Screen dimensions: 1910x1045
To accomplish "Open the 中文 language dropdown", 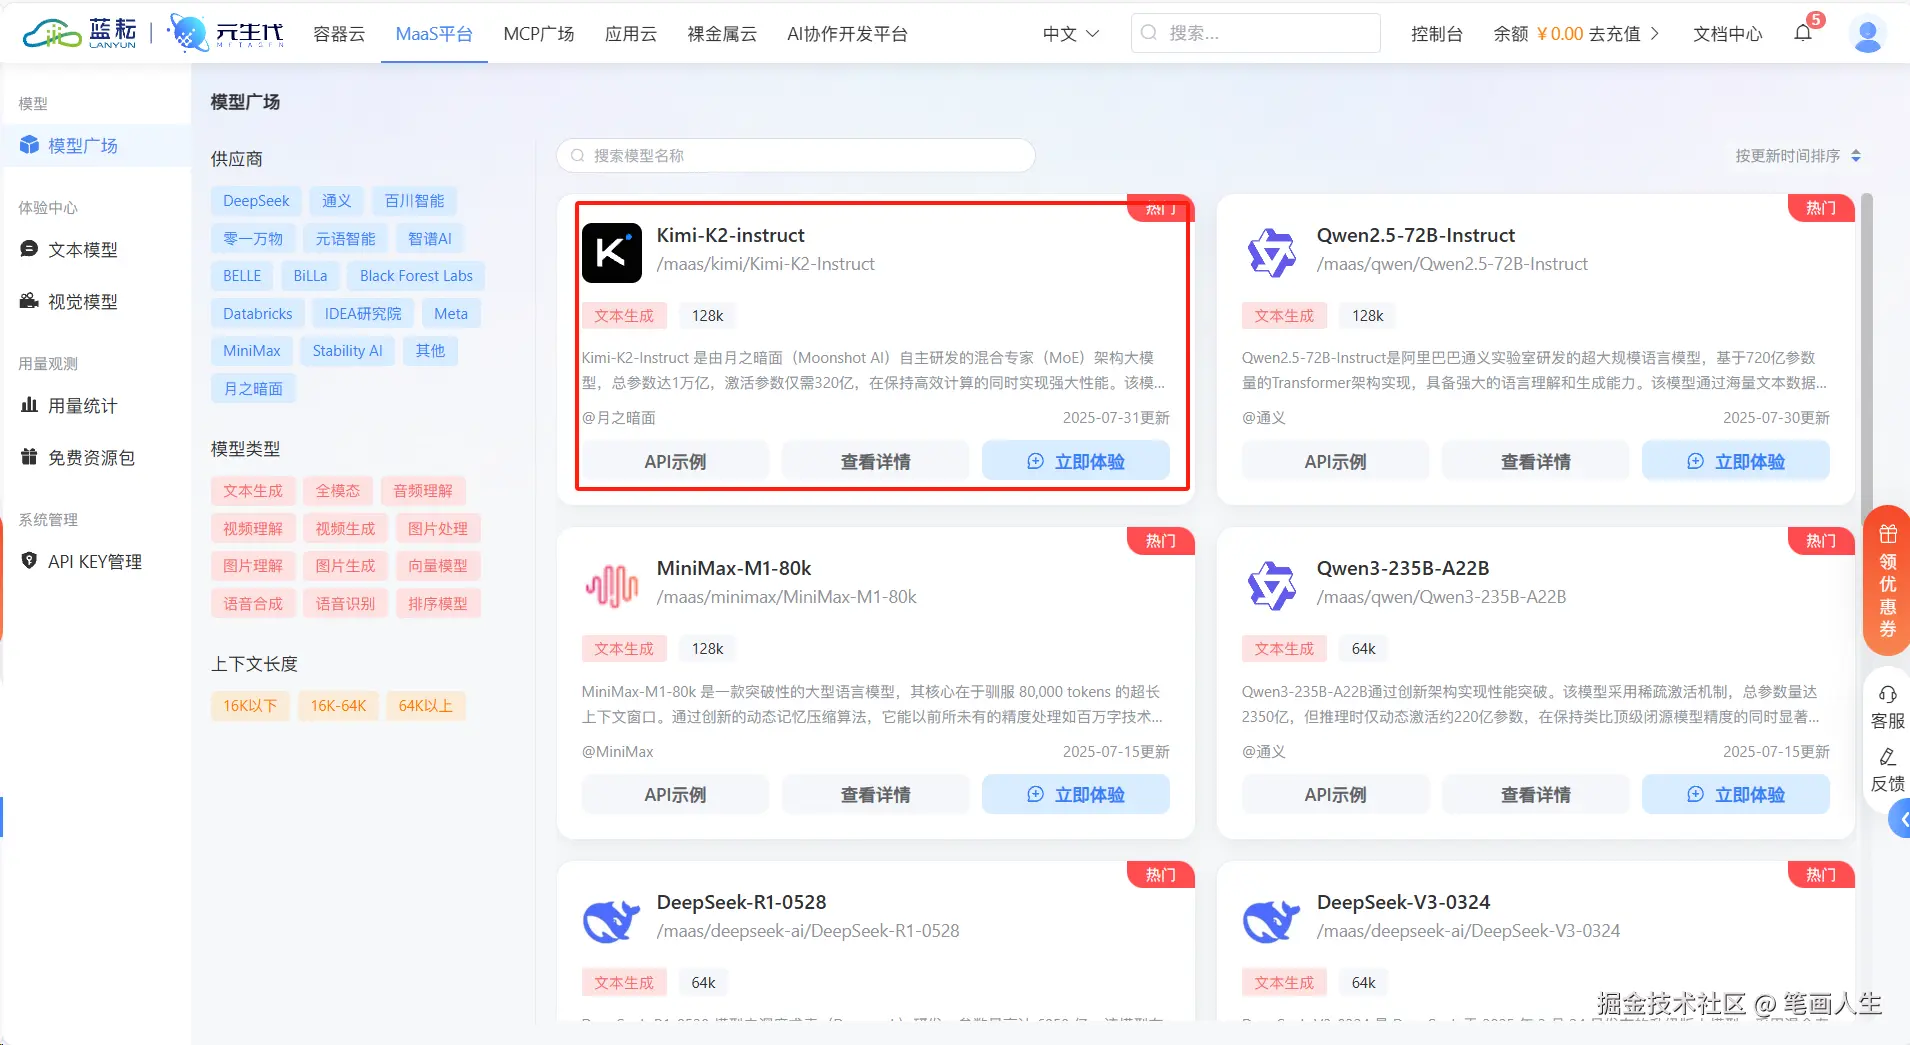I will [x=1070, y=33].
